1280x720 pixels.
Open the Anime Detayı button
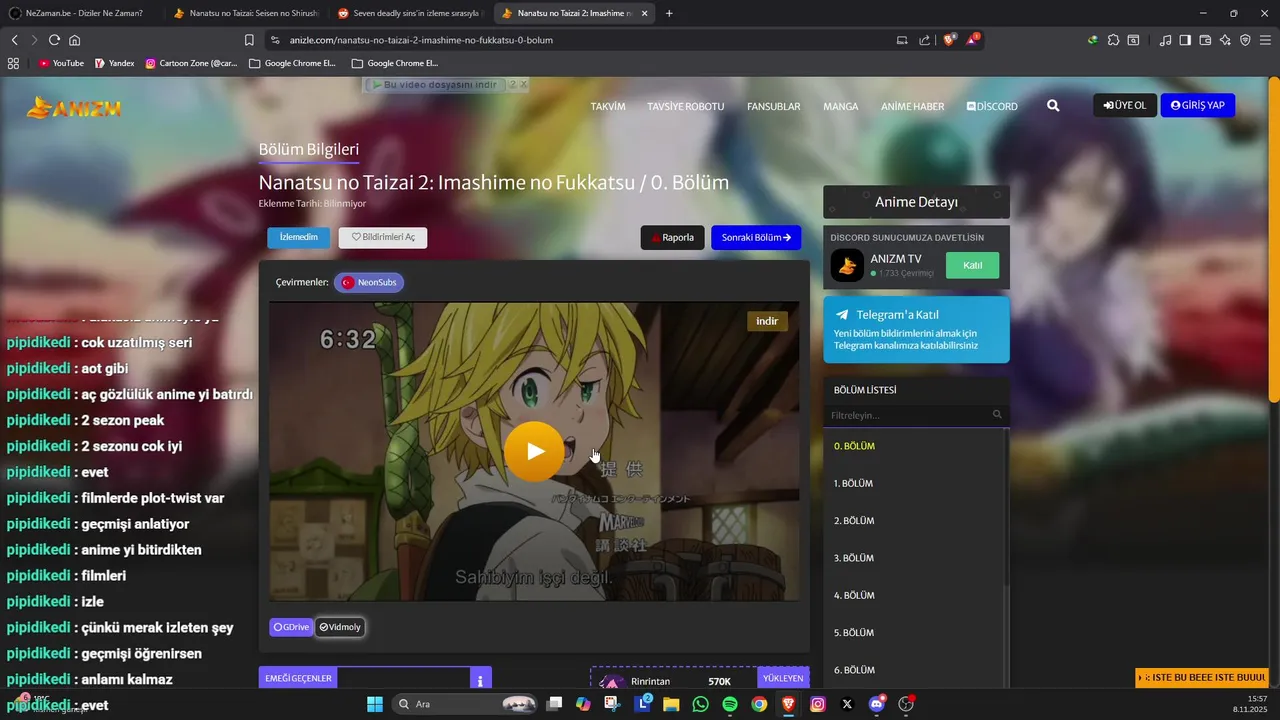916,202
